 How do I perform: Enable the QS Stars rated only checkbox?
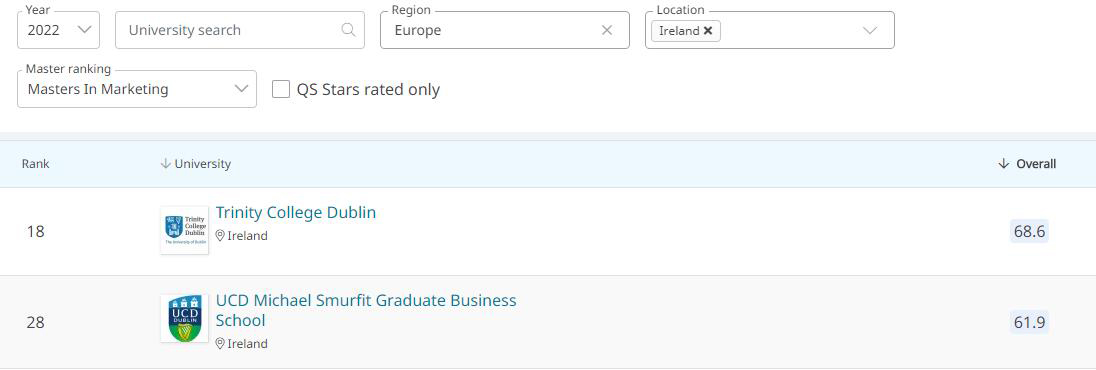pos(281,90)
